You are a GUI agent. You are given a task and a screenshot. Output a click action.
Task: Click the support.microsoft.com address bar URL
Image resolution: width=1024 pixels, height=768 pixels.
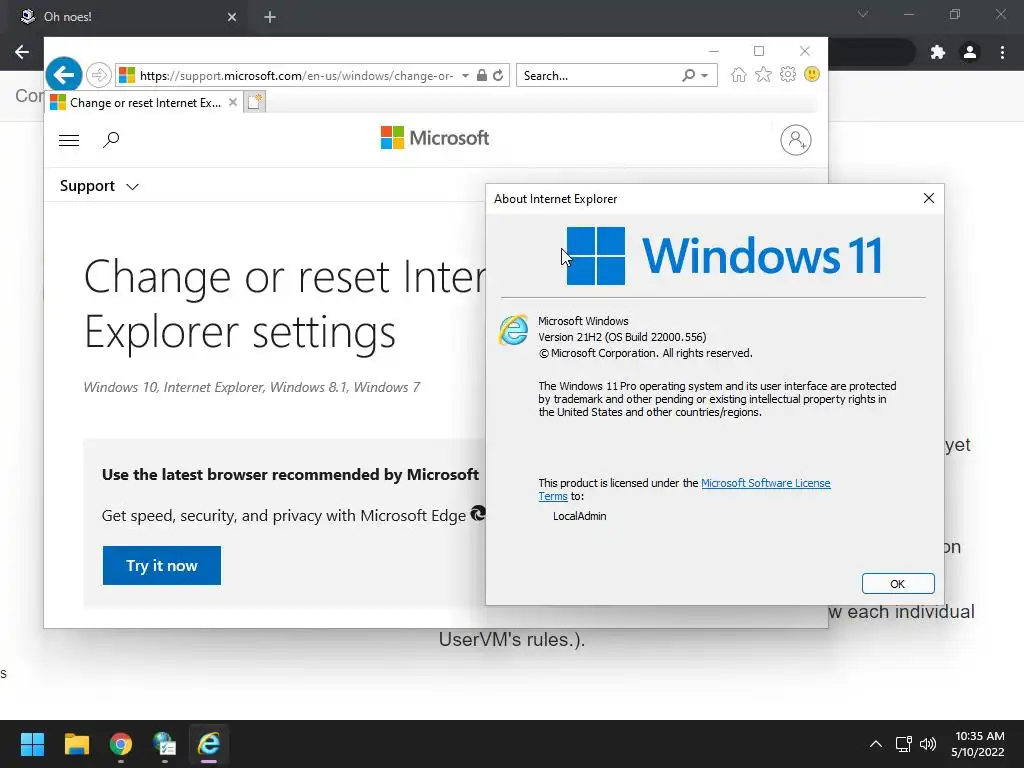[296, 76]
